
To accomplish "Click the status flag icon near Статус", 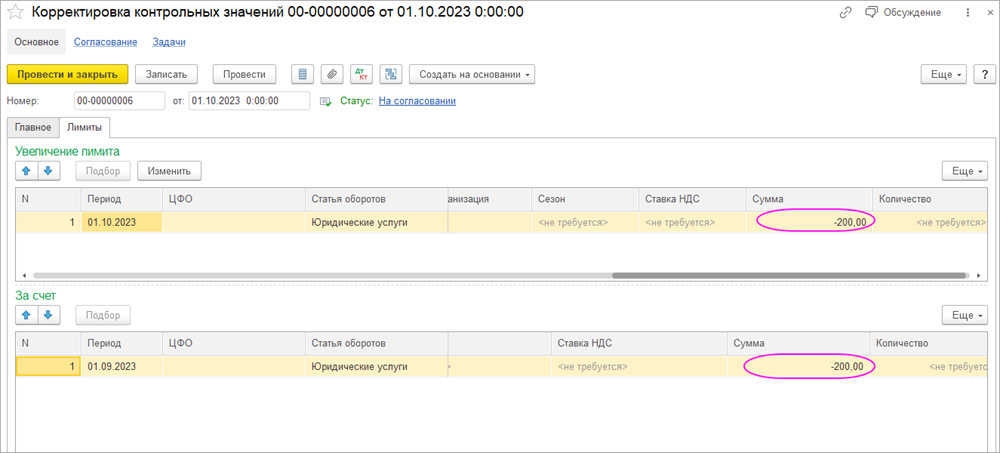I will pyautogui.click(x=325, y=101).
